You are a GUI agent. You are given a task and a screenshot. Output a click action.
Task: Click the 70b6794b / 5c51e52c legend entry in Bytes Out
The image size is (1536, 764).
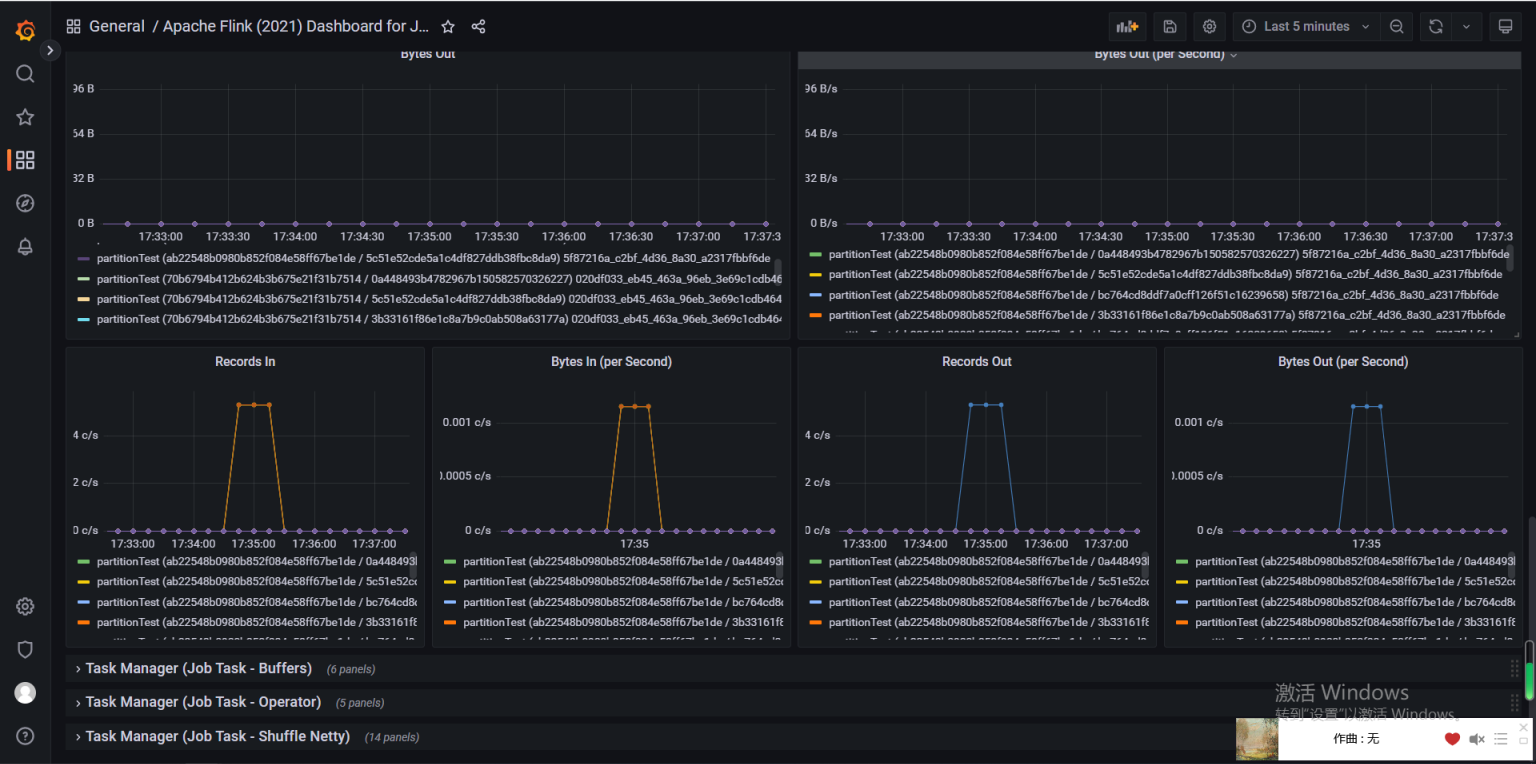[x=438, y=299]
